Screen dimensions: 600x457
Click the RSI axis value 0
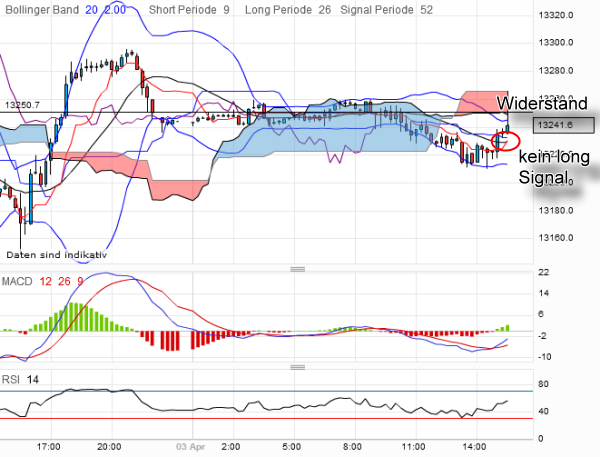pos(541,439)
